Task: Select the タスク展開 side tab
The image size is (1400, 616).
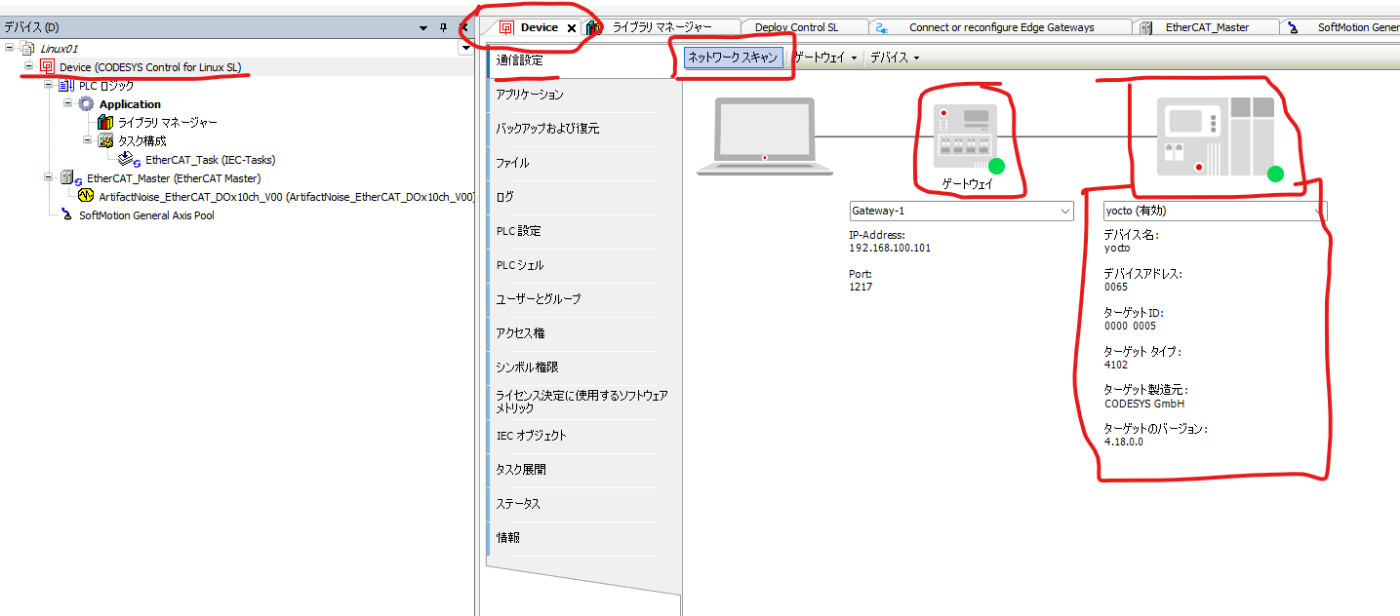Action: point(584,469)
